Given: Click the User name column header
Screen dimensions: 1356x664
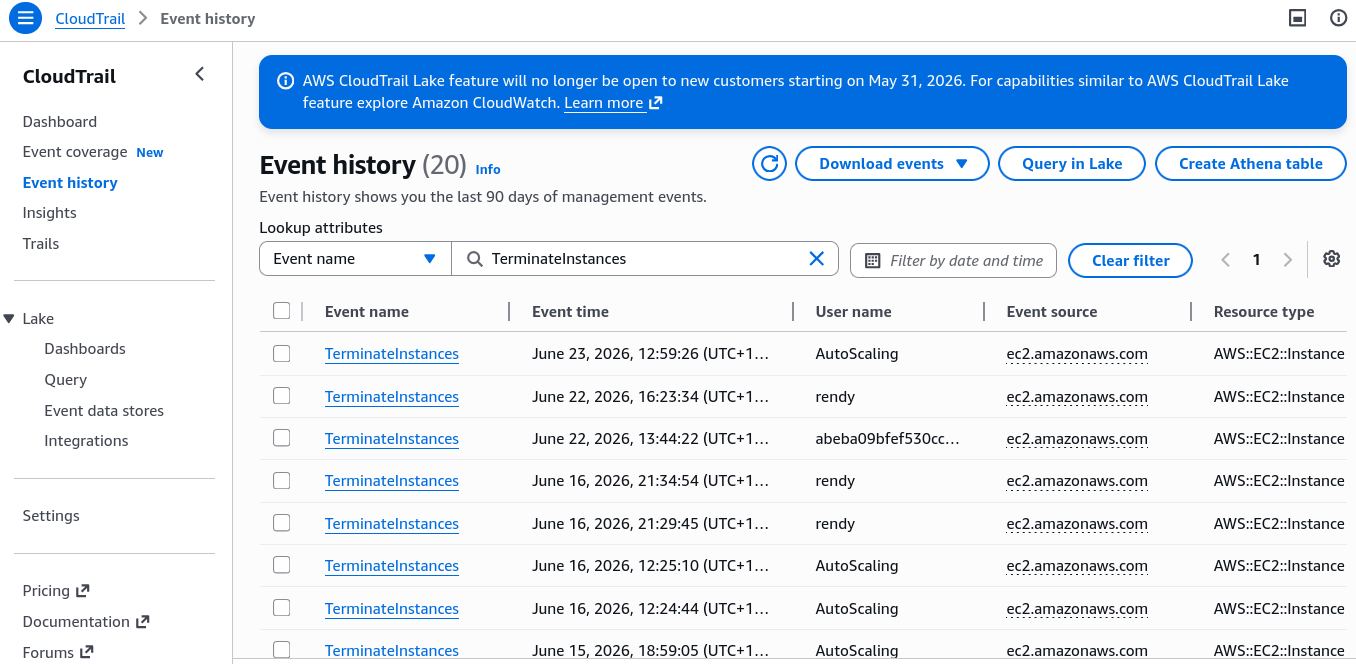Looking at the screenshot, I should (x=854, y=312).
